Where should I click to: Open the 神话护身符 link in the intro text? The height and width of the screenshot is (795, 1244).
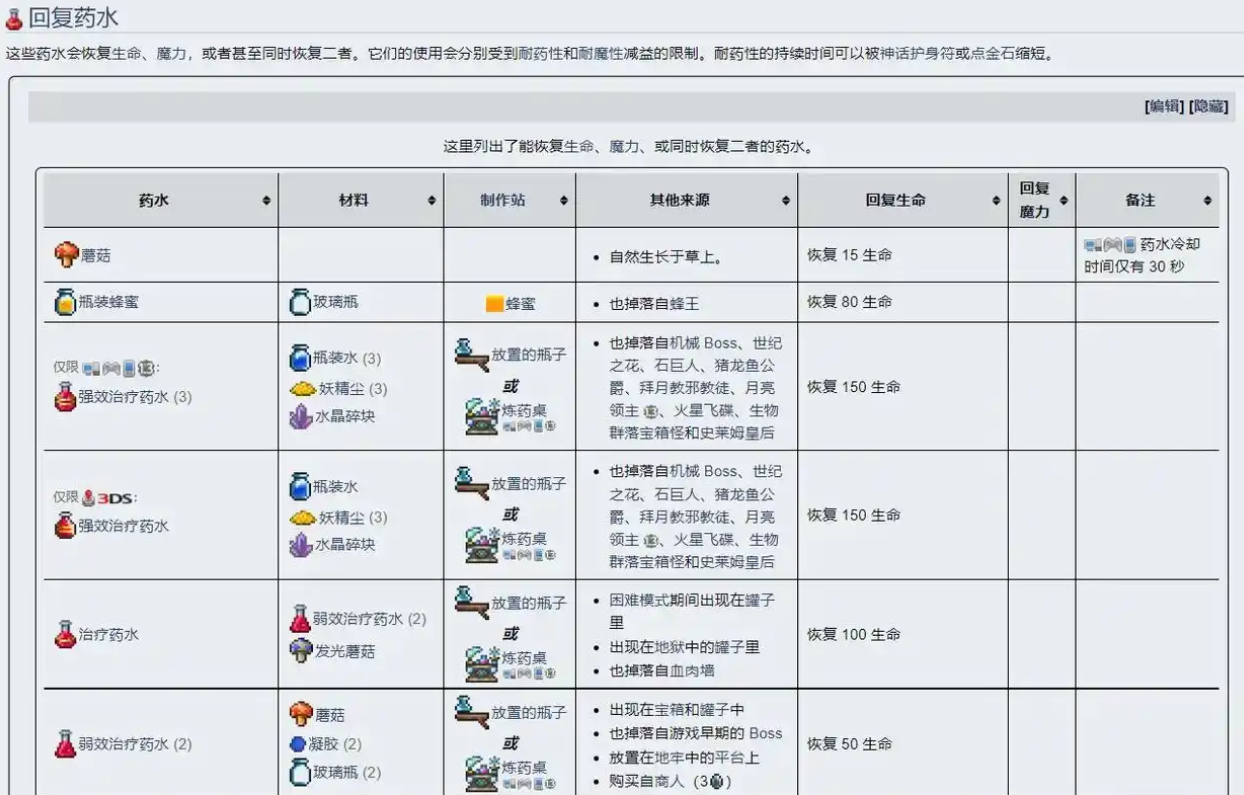(917, 54)
